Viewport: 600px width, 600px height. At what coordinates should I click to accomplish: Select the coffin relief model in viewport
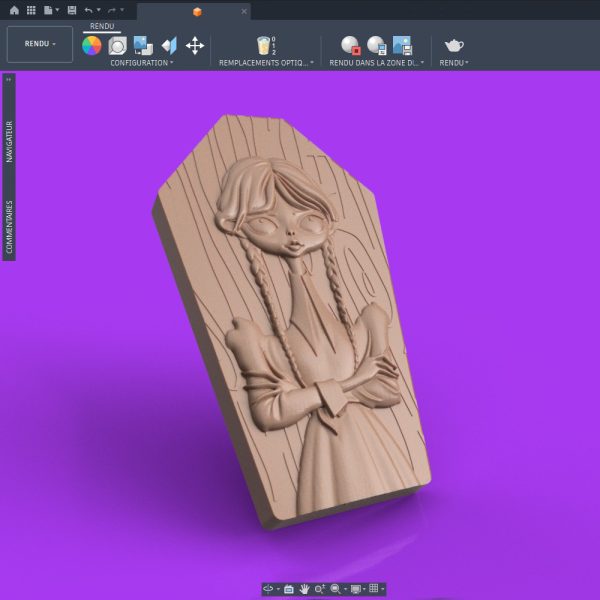292,321
